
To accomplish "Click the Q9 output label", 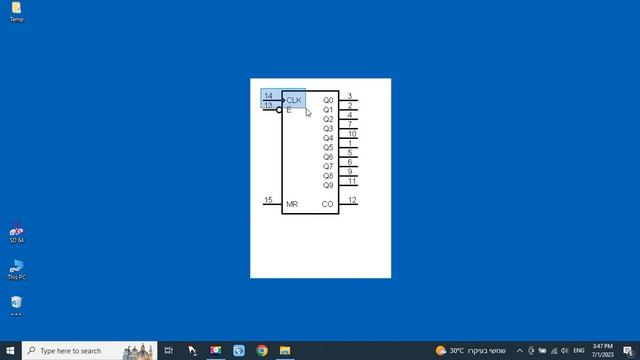I will (x=328, y=185).
